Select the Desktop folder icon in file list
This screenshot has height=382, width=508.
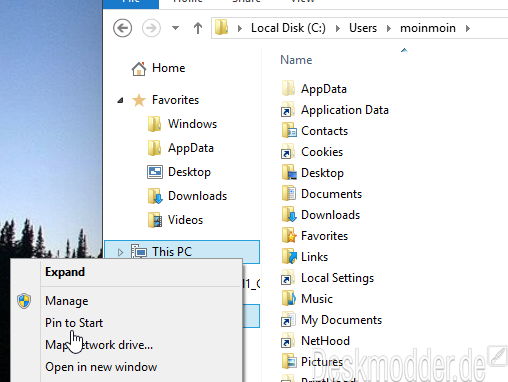(x=289, y=173)
